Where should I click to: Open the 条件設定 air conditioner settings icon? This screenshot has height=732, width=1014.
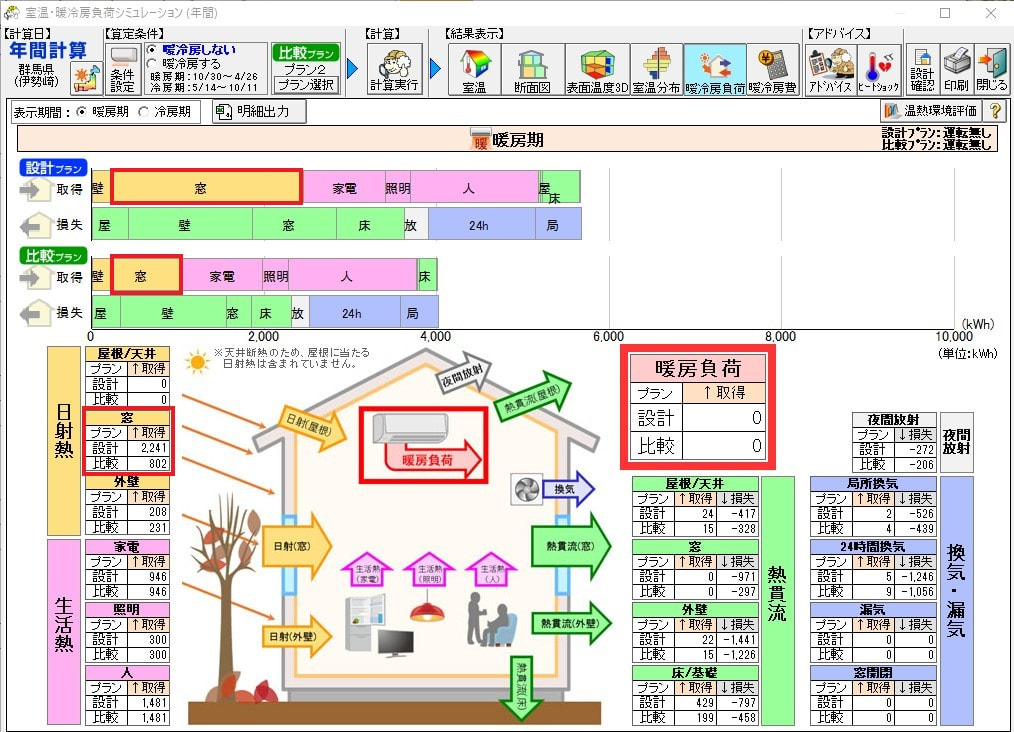pyautogui.click(x=122, y=70)
